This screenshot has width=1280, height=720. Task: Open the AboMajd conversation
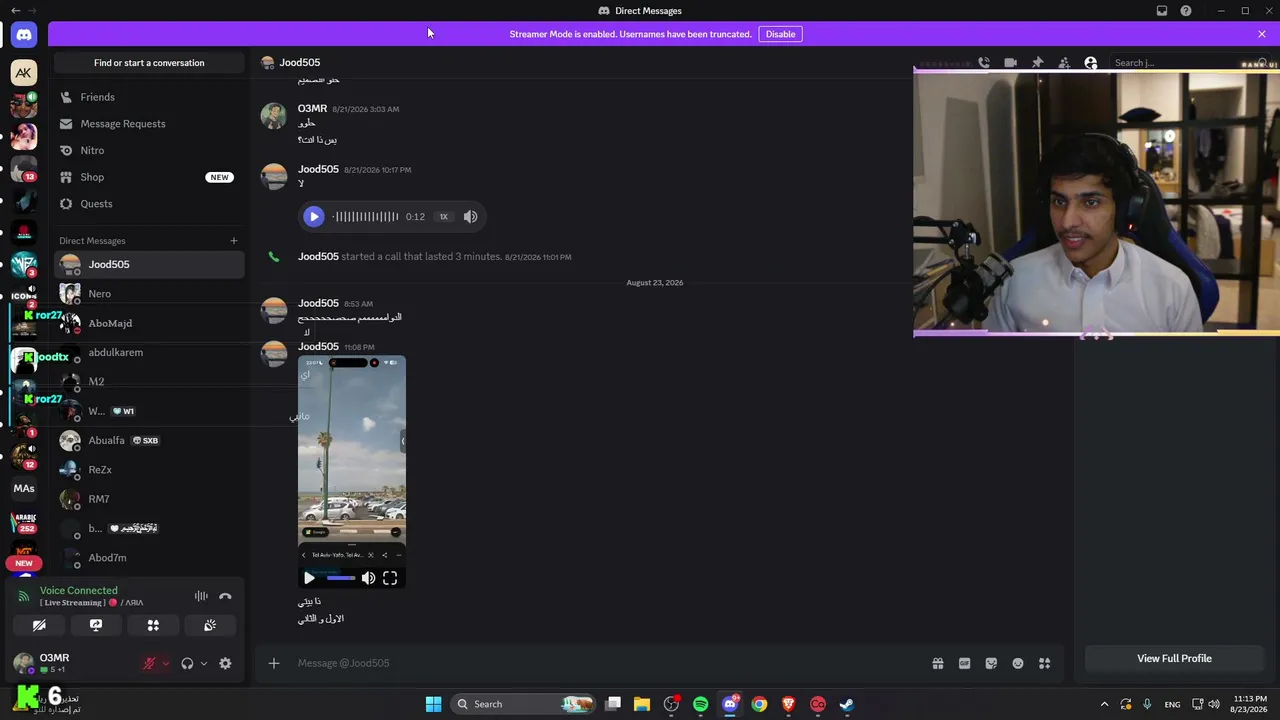tap(149, 323)
